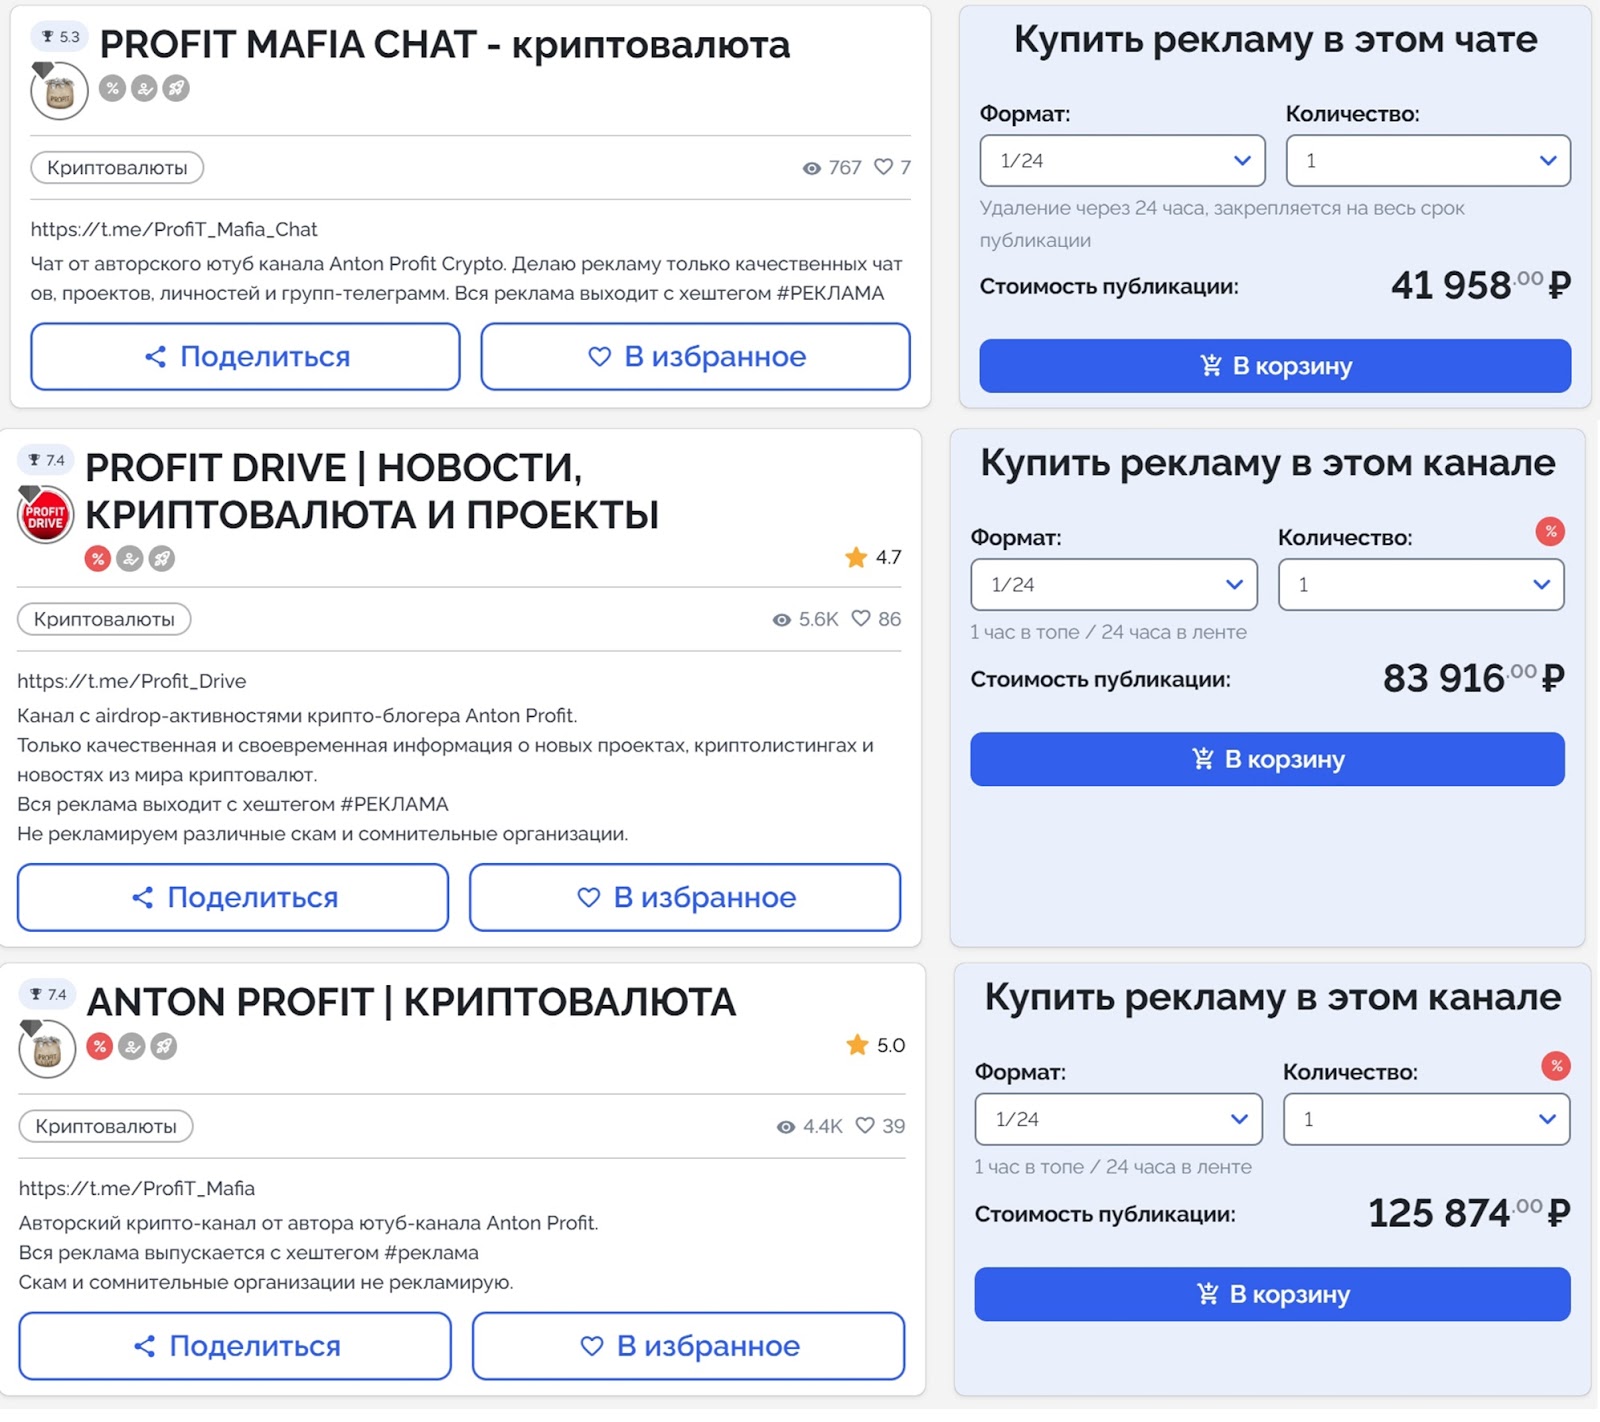Click the heart likes icon showing 86
Viewport: 1600px width, 1422px height.
861,619
